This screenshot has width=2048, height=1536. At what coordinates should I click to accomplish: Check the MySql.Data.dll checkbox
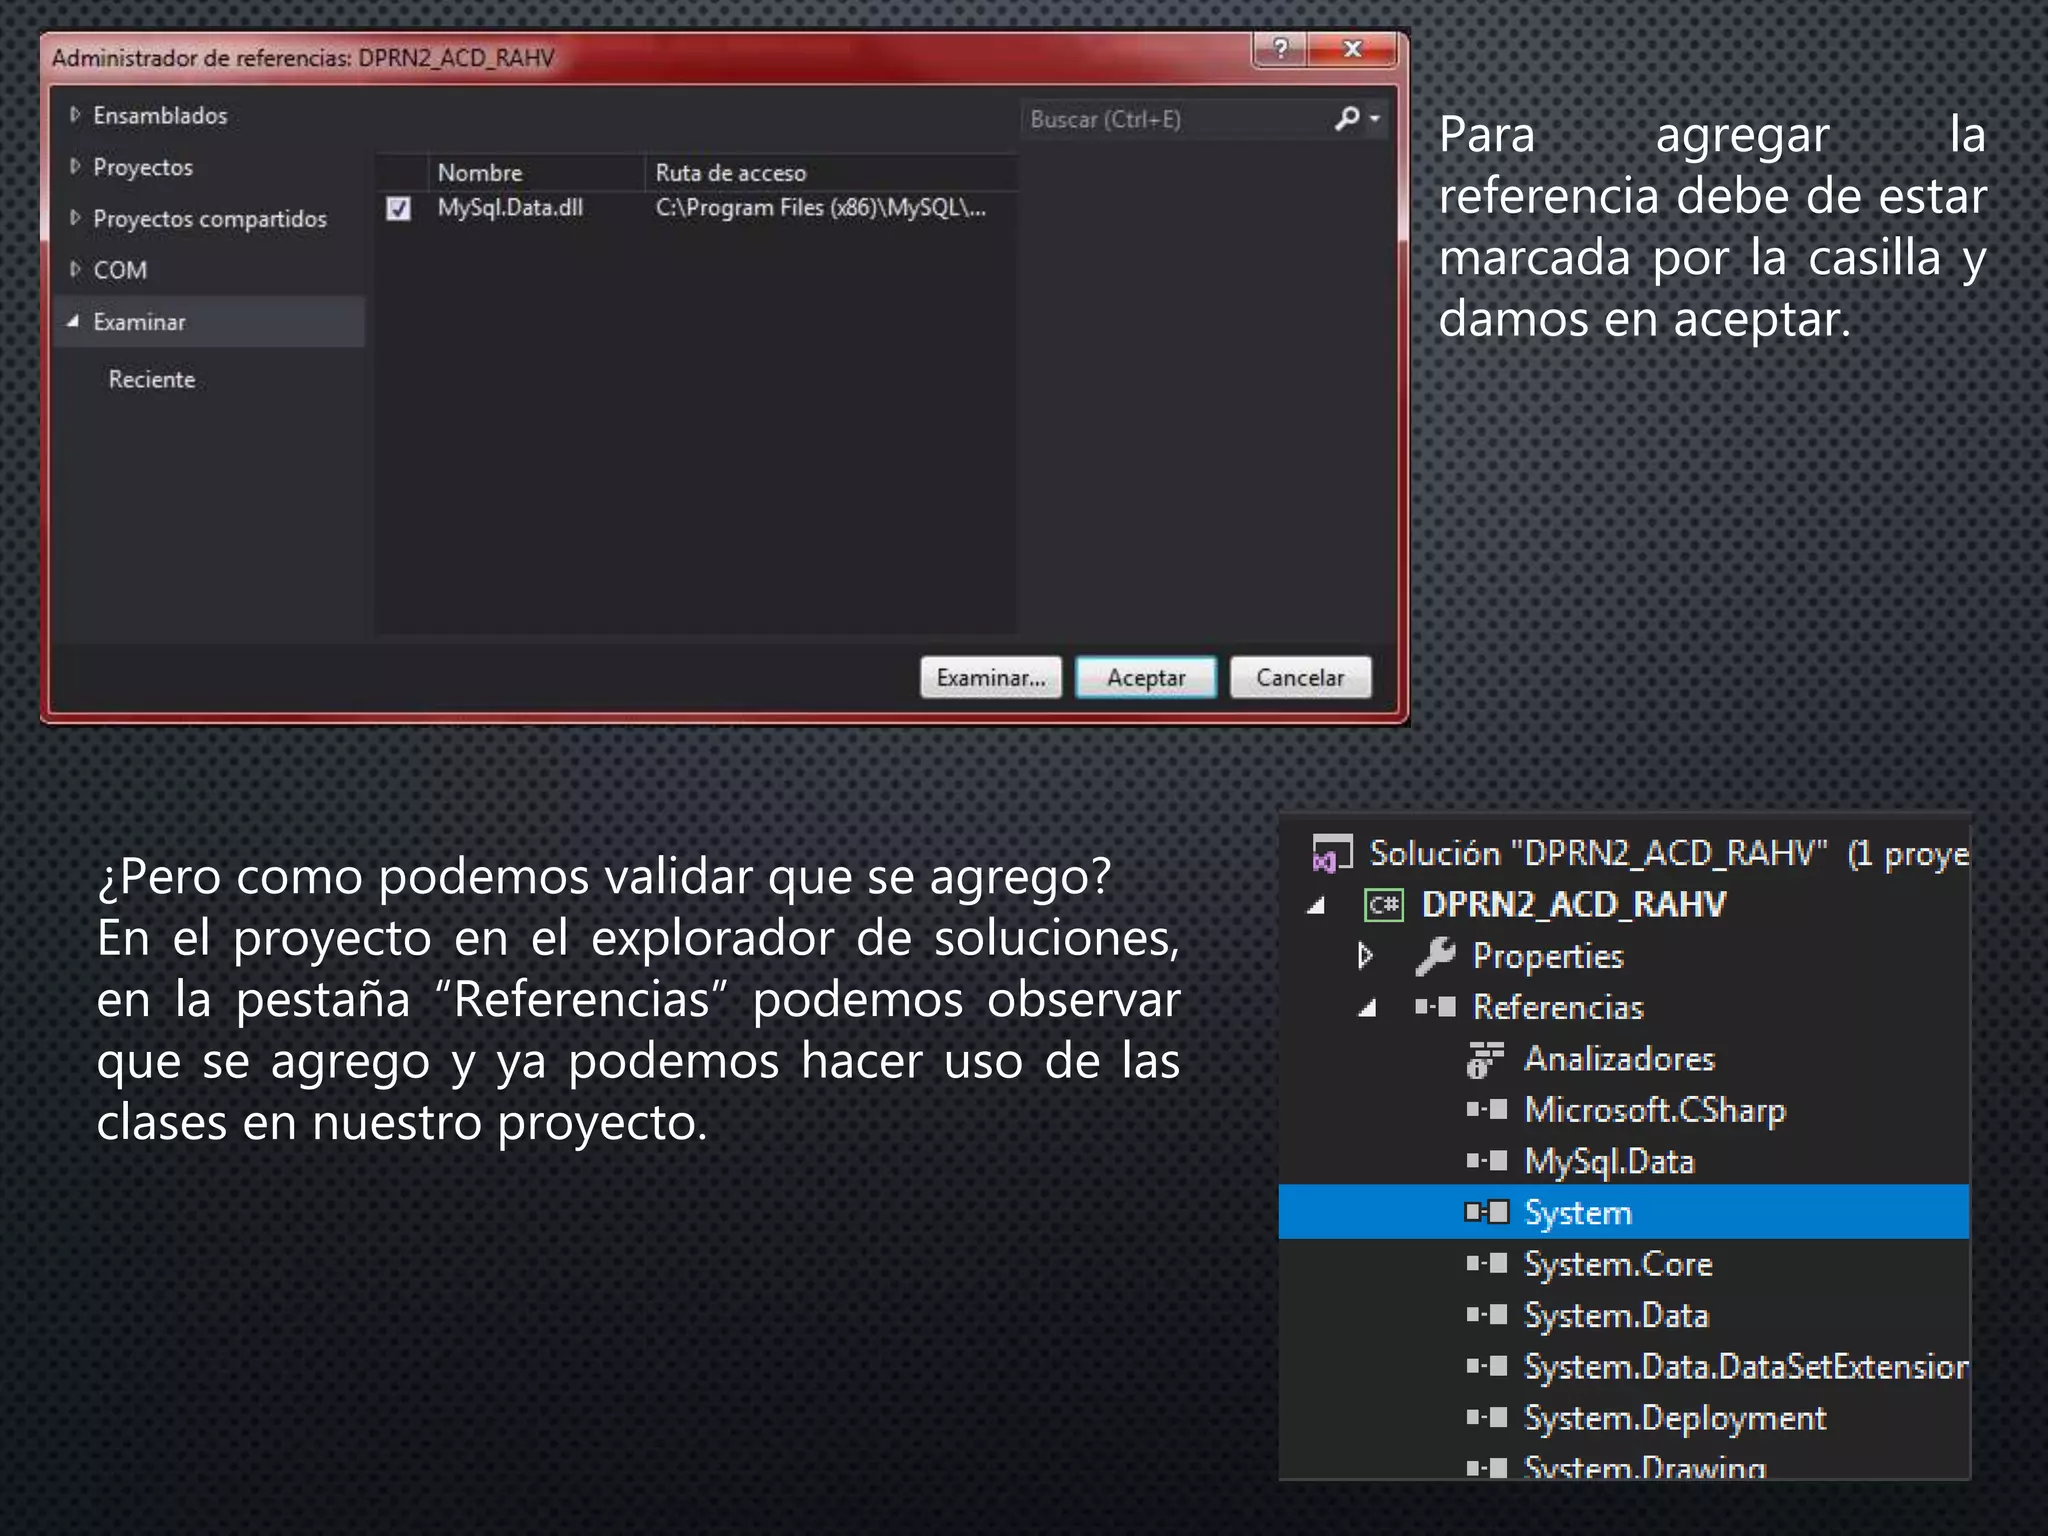(x=398, y=208)
